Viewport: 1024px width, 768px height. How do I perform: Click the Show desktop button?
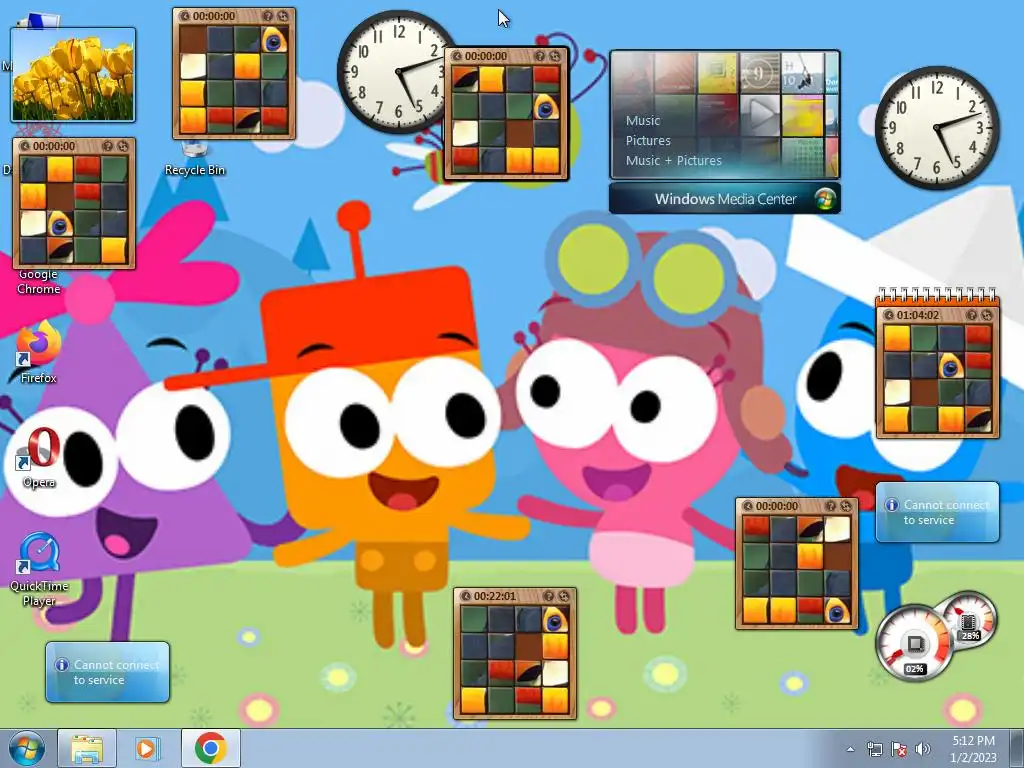(x=1017, y=749)
